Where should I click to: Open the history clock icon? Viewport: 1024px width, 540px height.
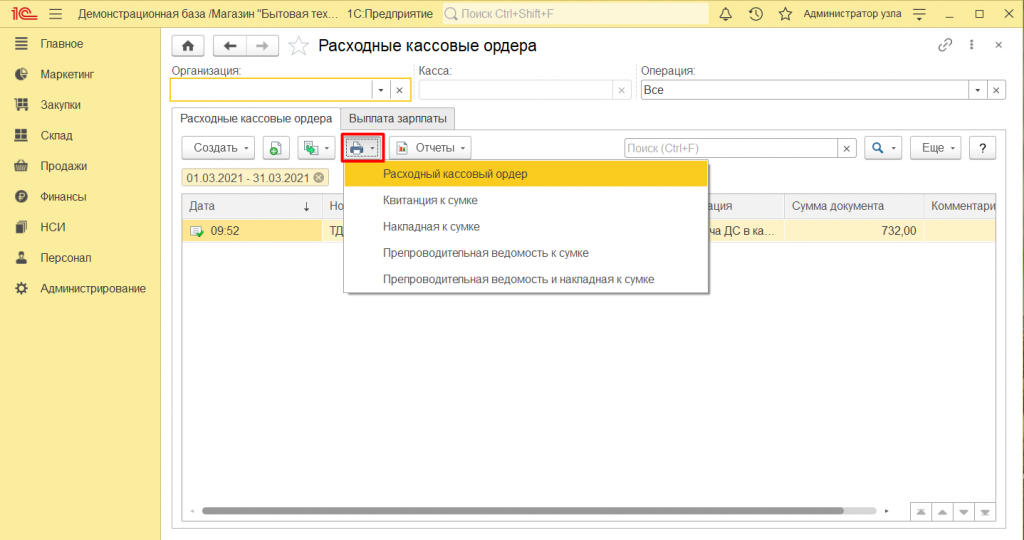click(755, 14)
